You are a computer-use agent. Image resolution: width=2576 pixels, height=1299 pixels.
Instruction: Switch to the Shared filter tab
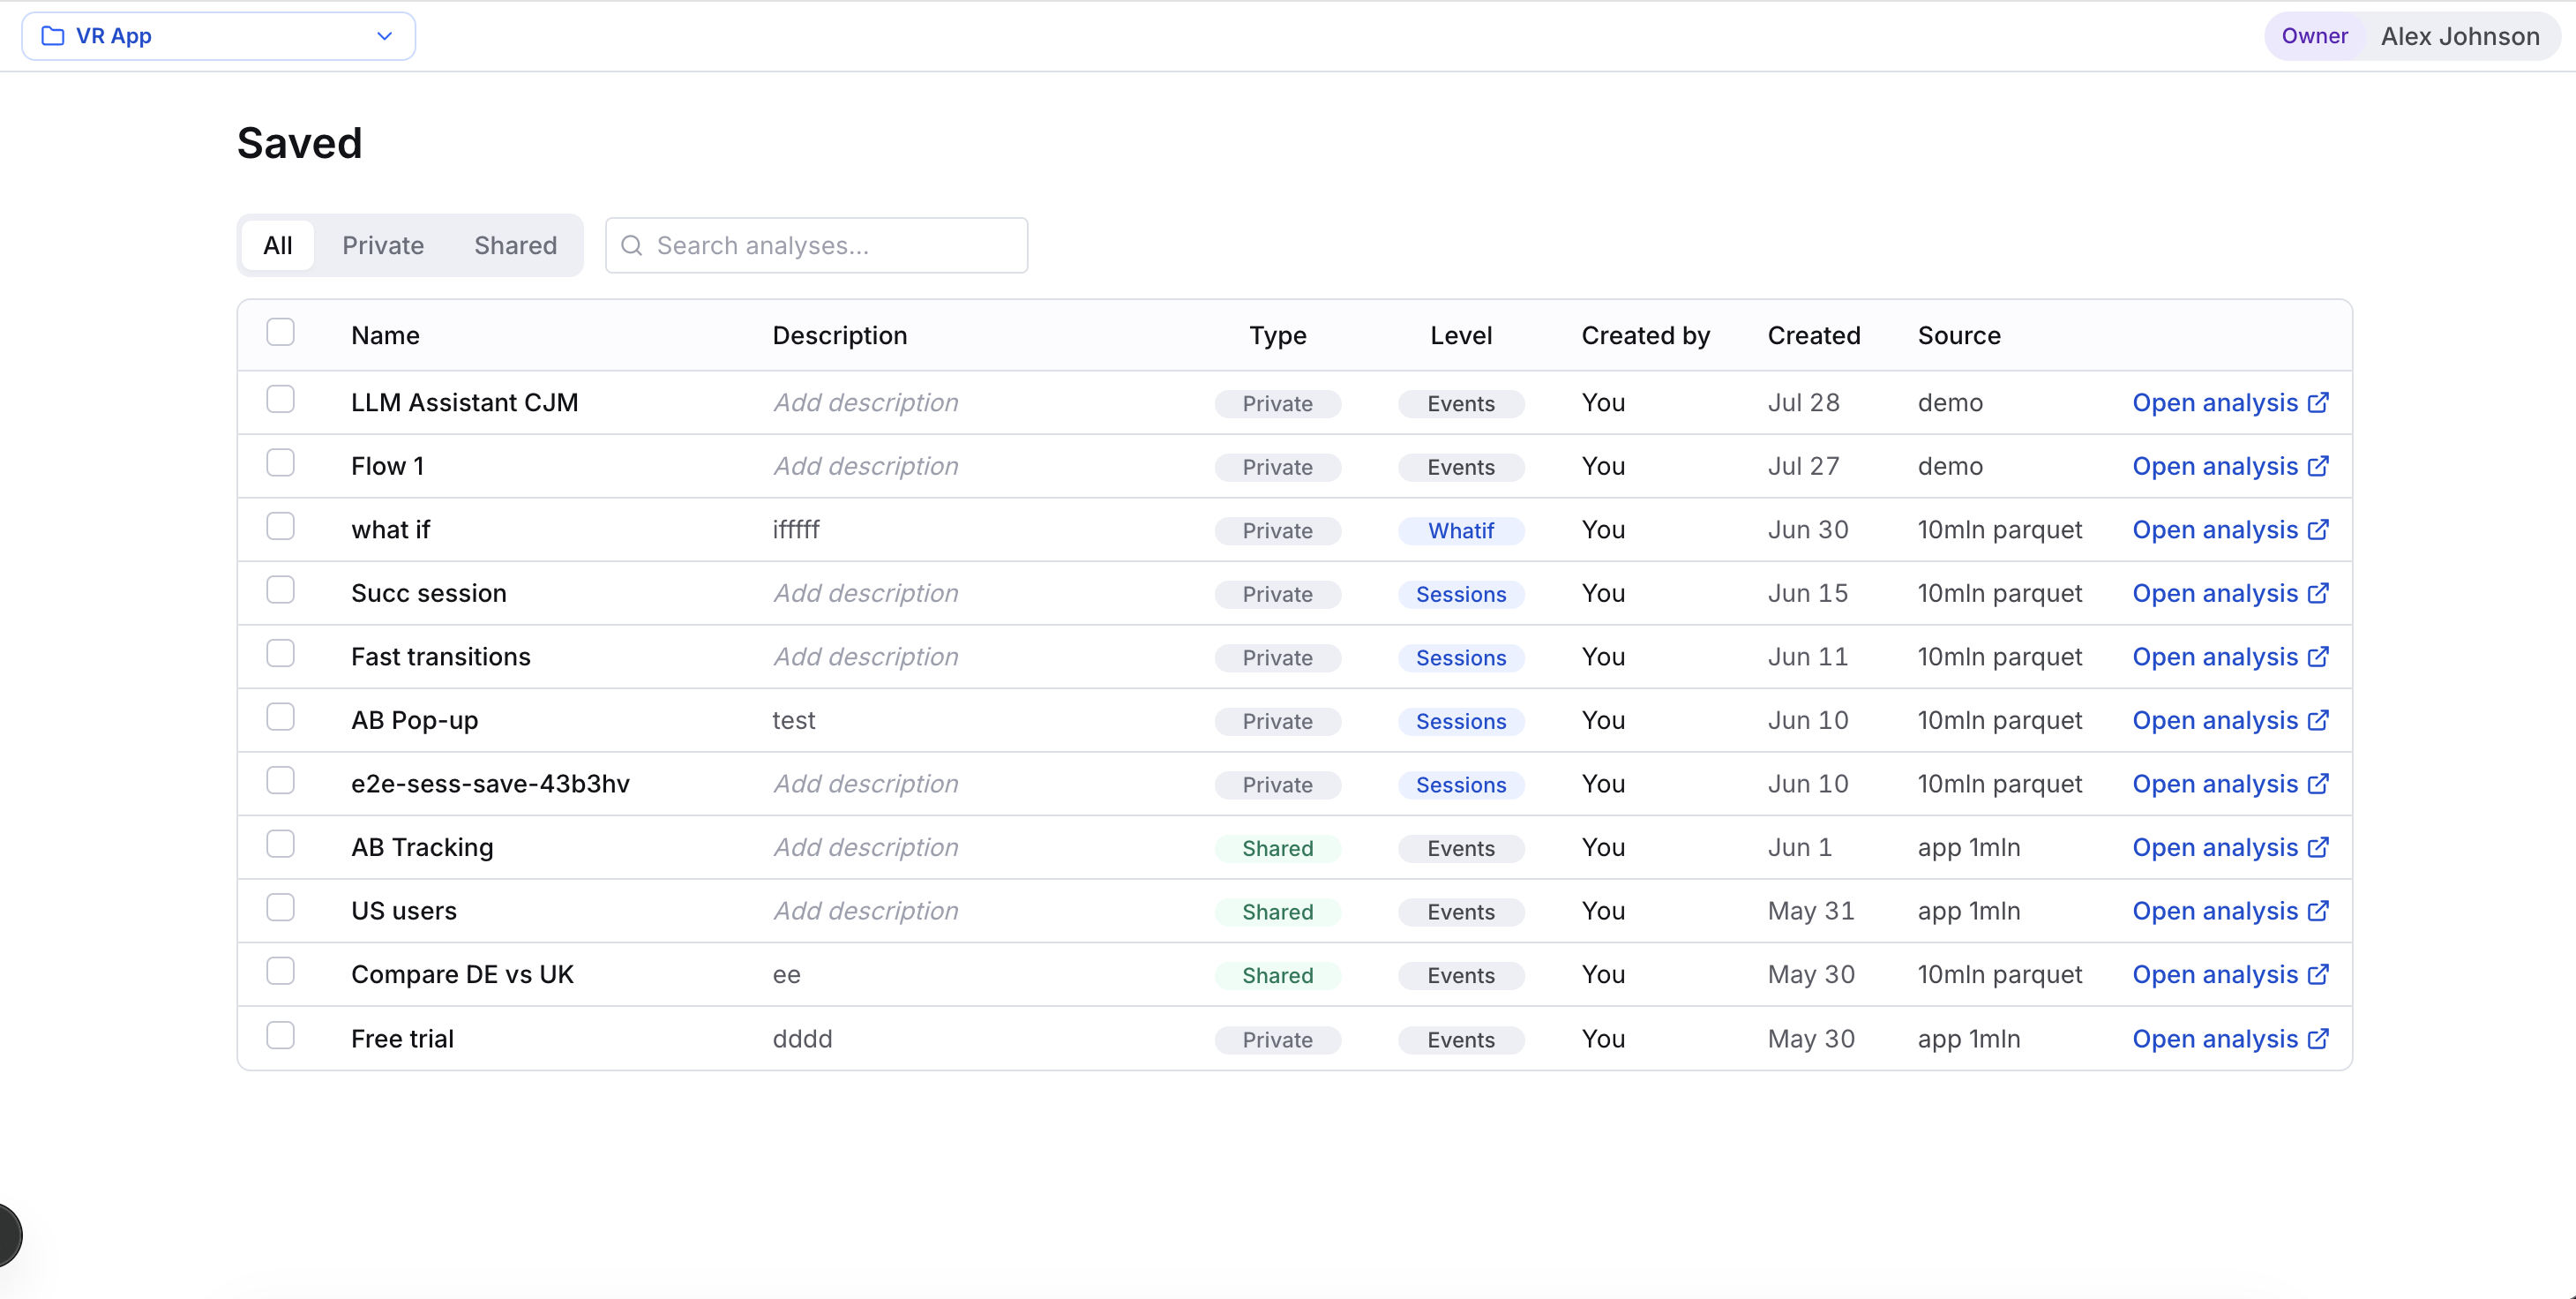[515, 245]
